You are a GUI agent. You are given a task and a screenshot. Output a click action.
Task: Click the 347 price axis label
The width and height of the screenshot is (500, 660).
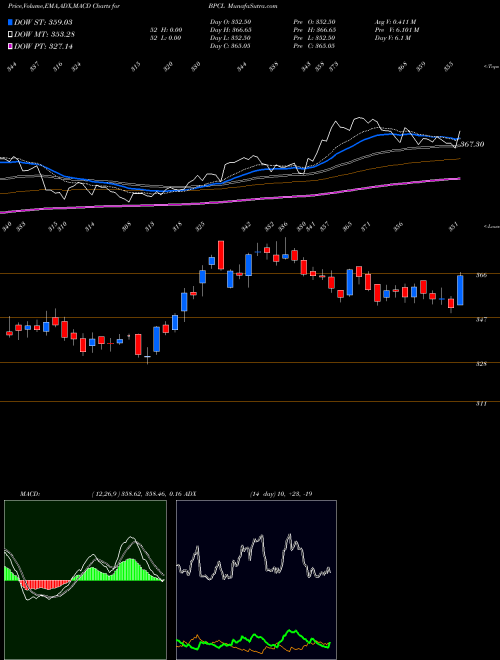pos(482,319)
